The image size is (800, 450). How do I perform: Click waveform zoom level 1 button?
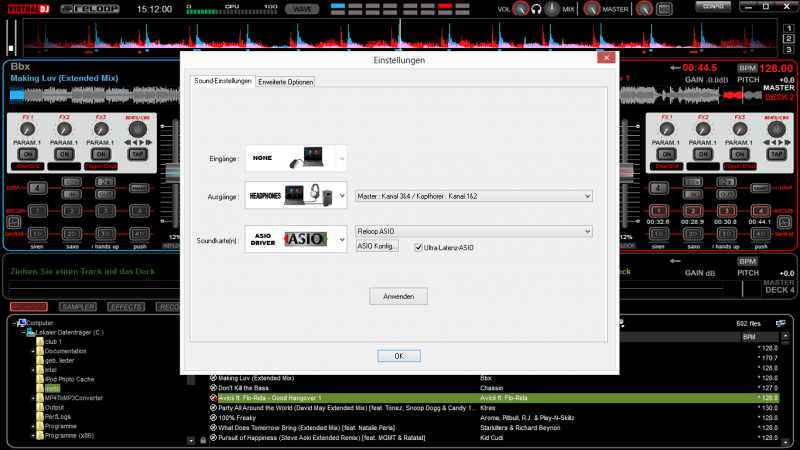coord(789,29)
